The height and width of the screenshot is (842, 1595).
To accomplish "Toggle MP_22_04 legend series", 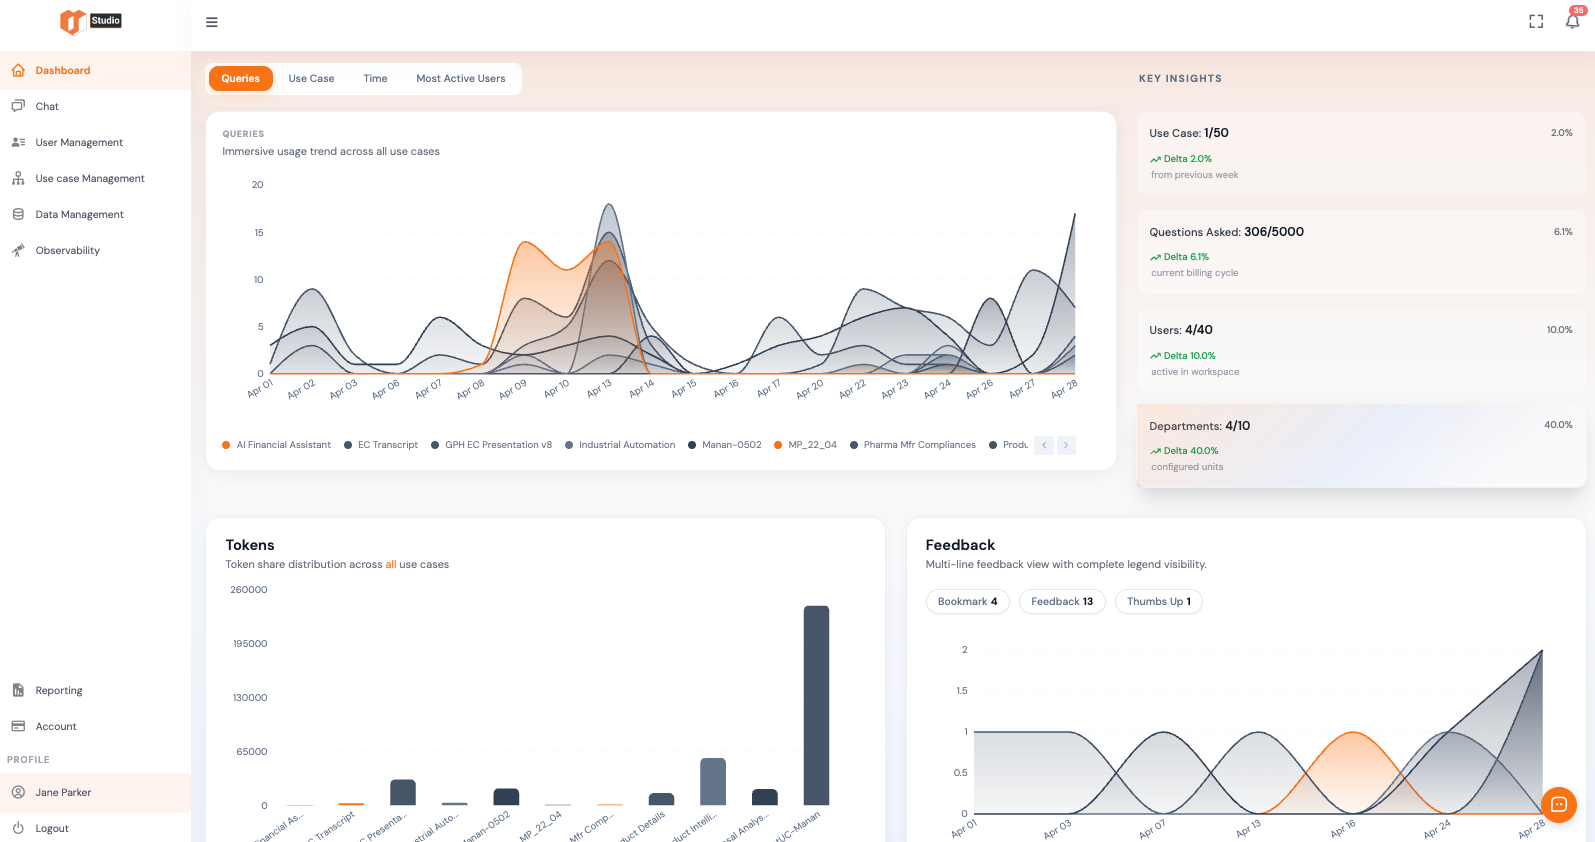I will coord(805,445).
